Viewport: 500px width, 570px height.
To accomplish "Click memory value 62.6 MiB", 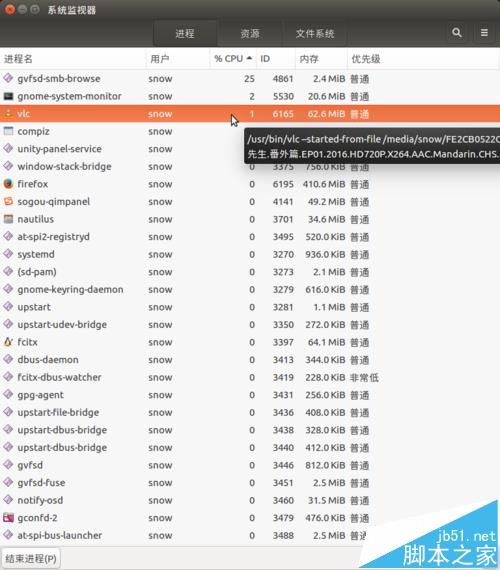I will point(326,114).
